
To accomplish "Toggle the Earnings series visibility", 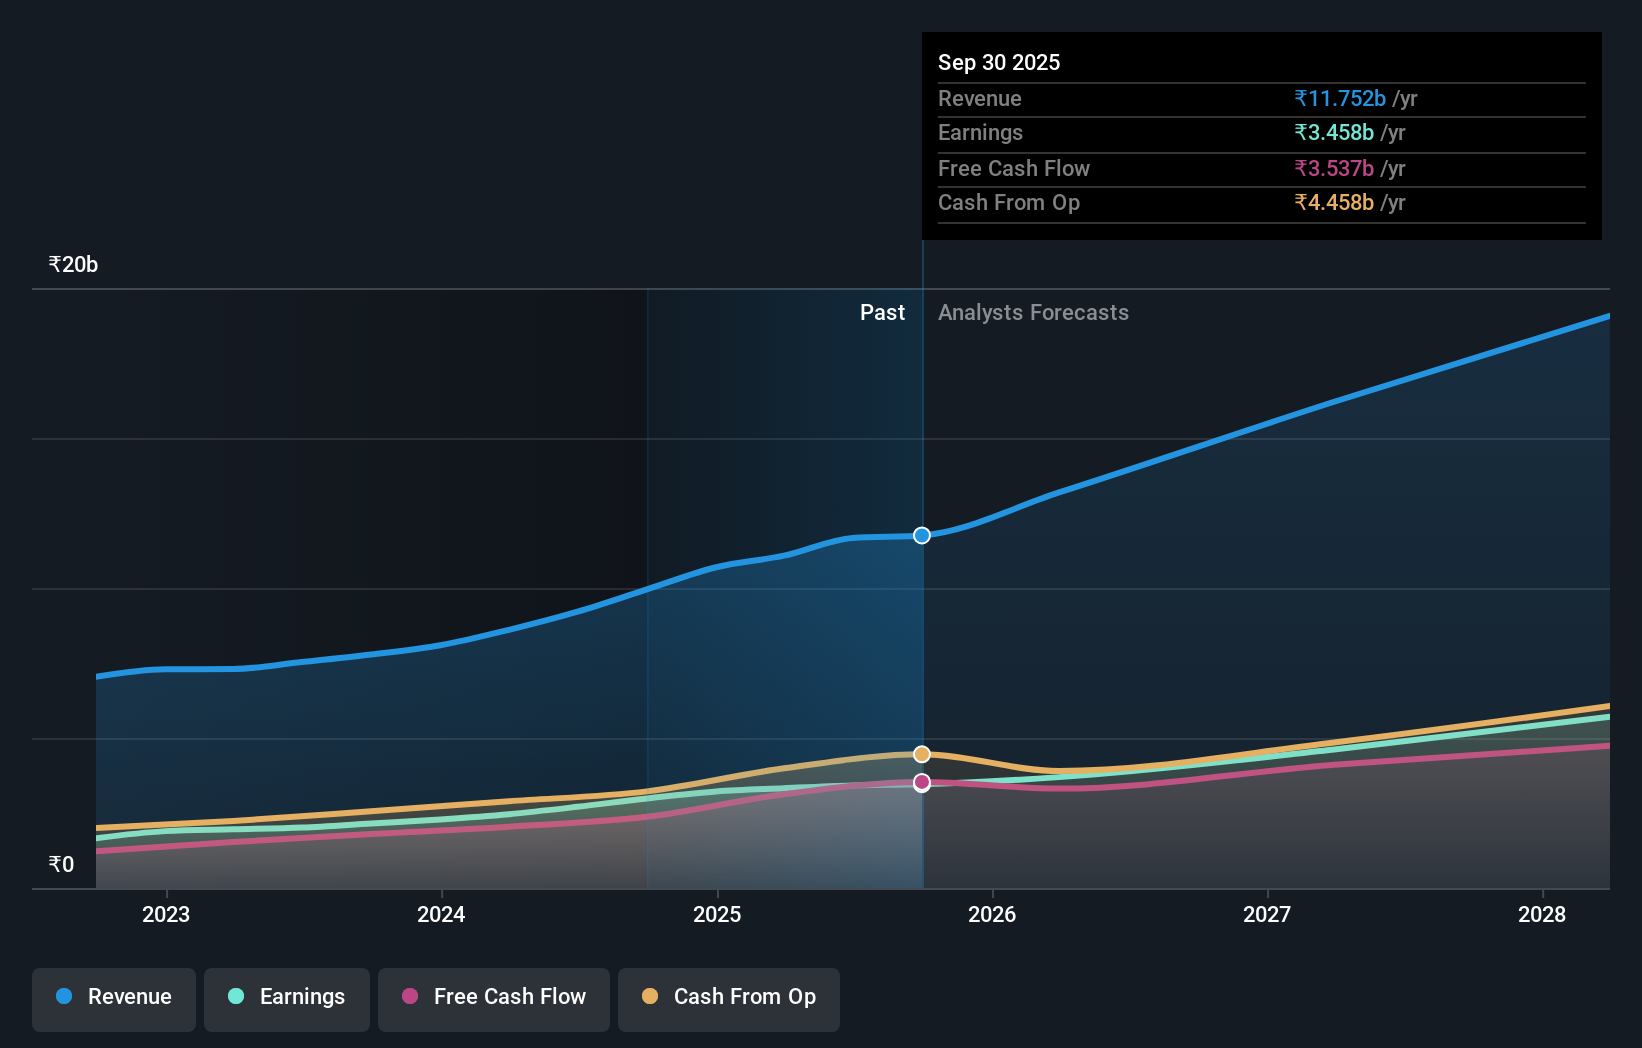I will (287, 997).
